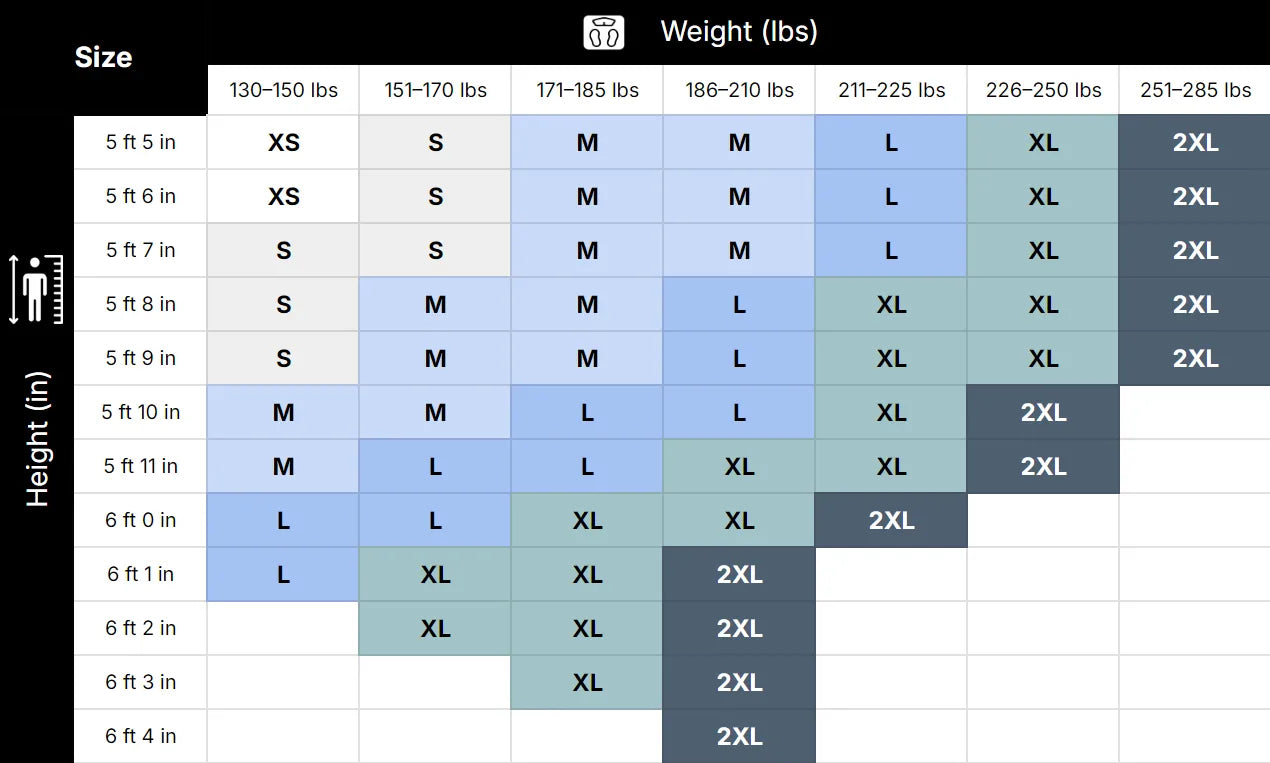Choose the 2XL cell in 6 ft 0 in row

(x=891, y=520)
